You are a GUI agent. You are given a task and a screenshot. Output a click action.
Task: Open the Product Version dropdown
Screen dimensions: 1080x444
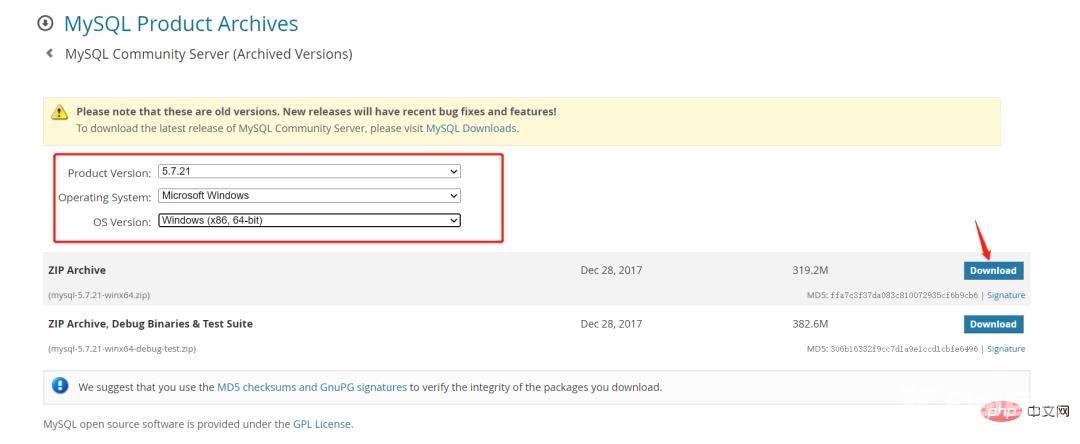(309, 171)
